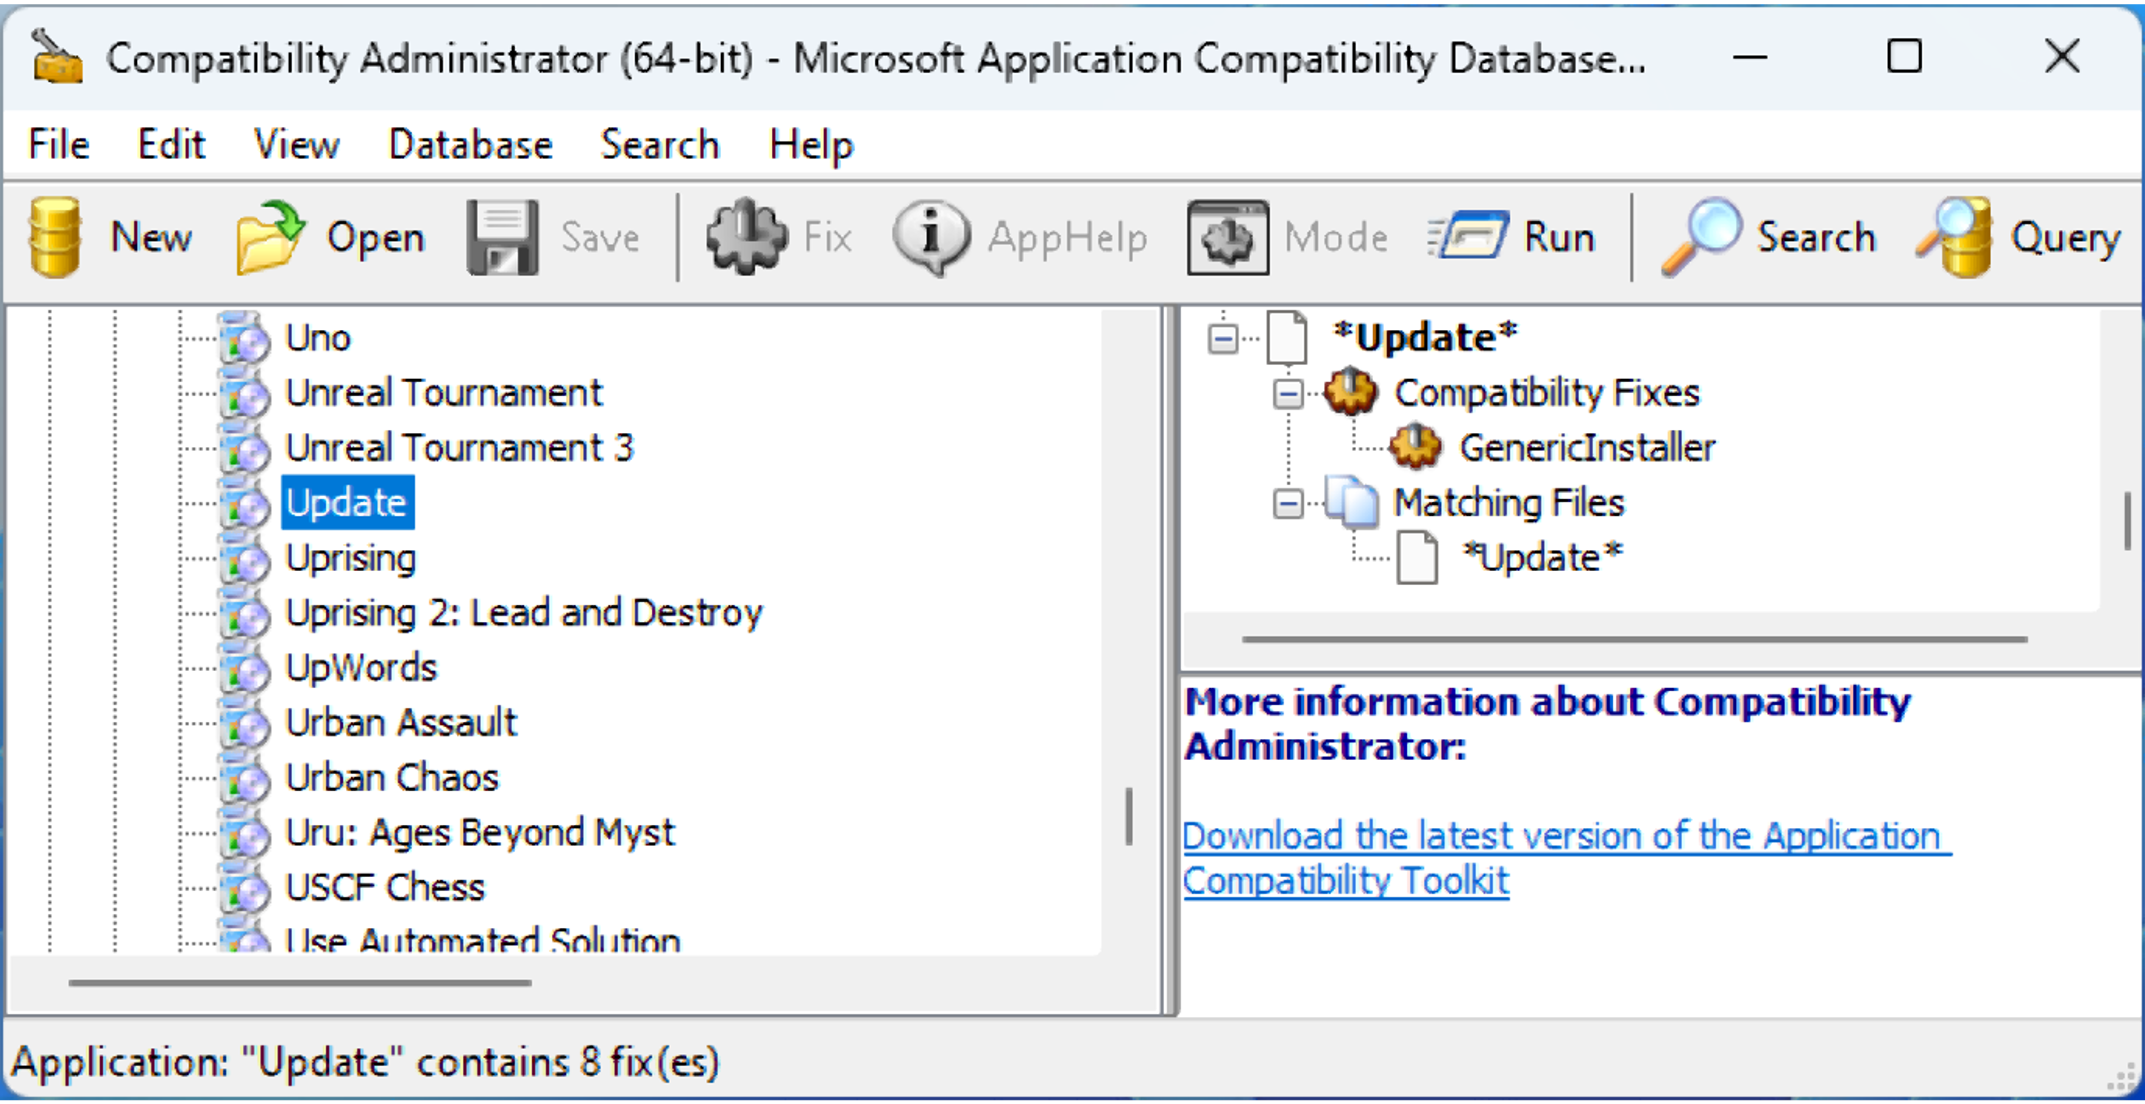
Task: Click the Open folder toolbar icon
Action: (270, 237)
